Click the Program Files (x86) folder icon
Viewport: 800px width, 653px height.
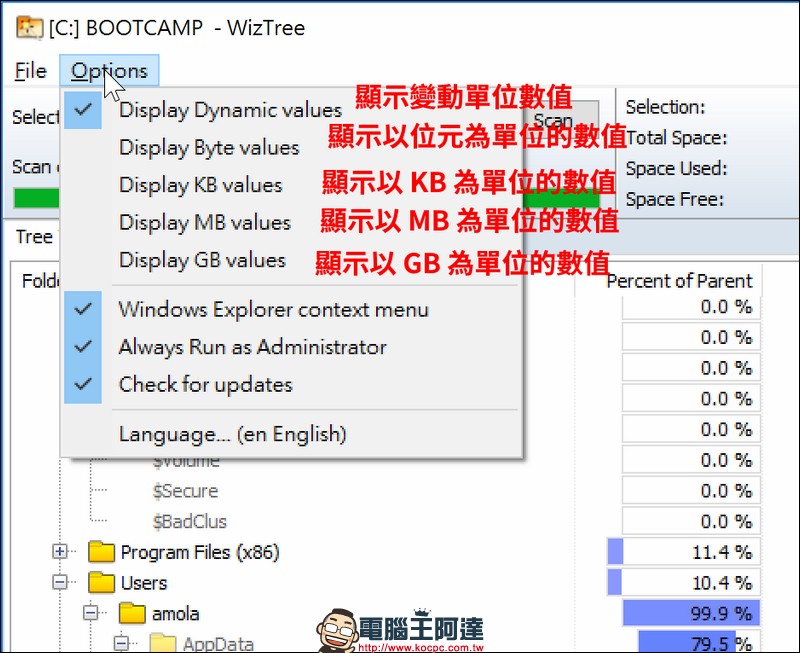[101, 551]
